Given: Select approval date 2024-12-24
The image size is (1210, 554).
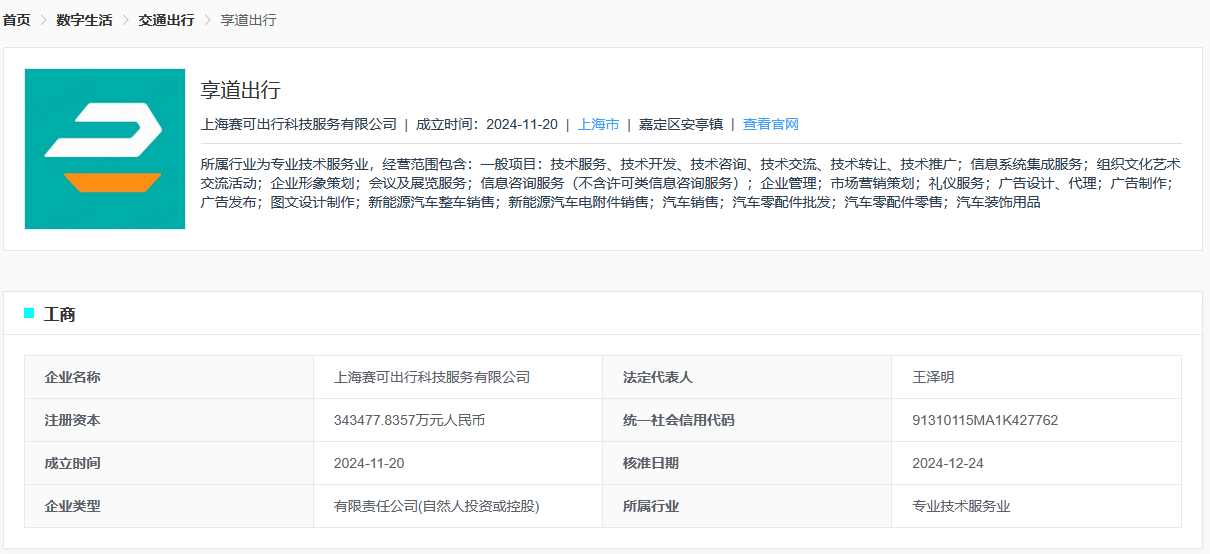Looking at the screenshot, I should [x=948, y=464].
